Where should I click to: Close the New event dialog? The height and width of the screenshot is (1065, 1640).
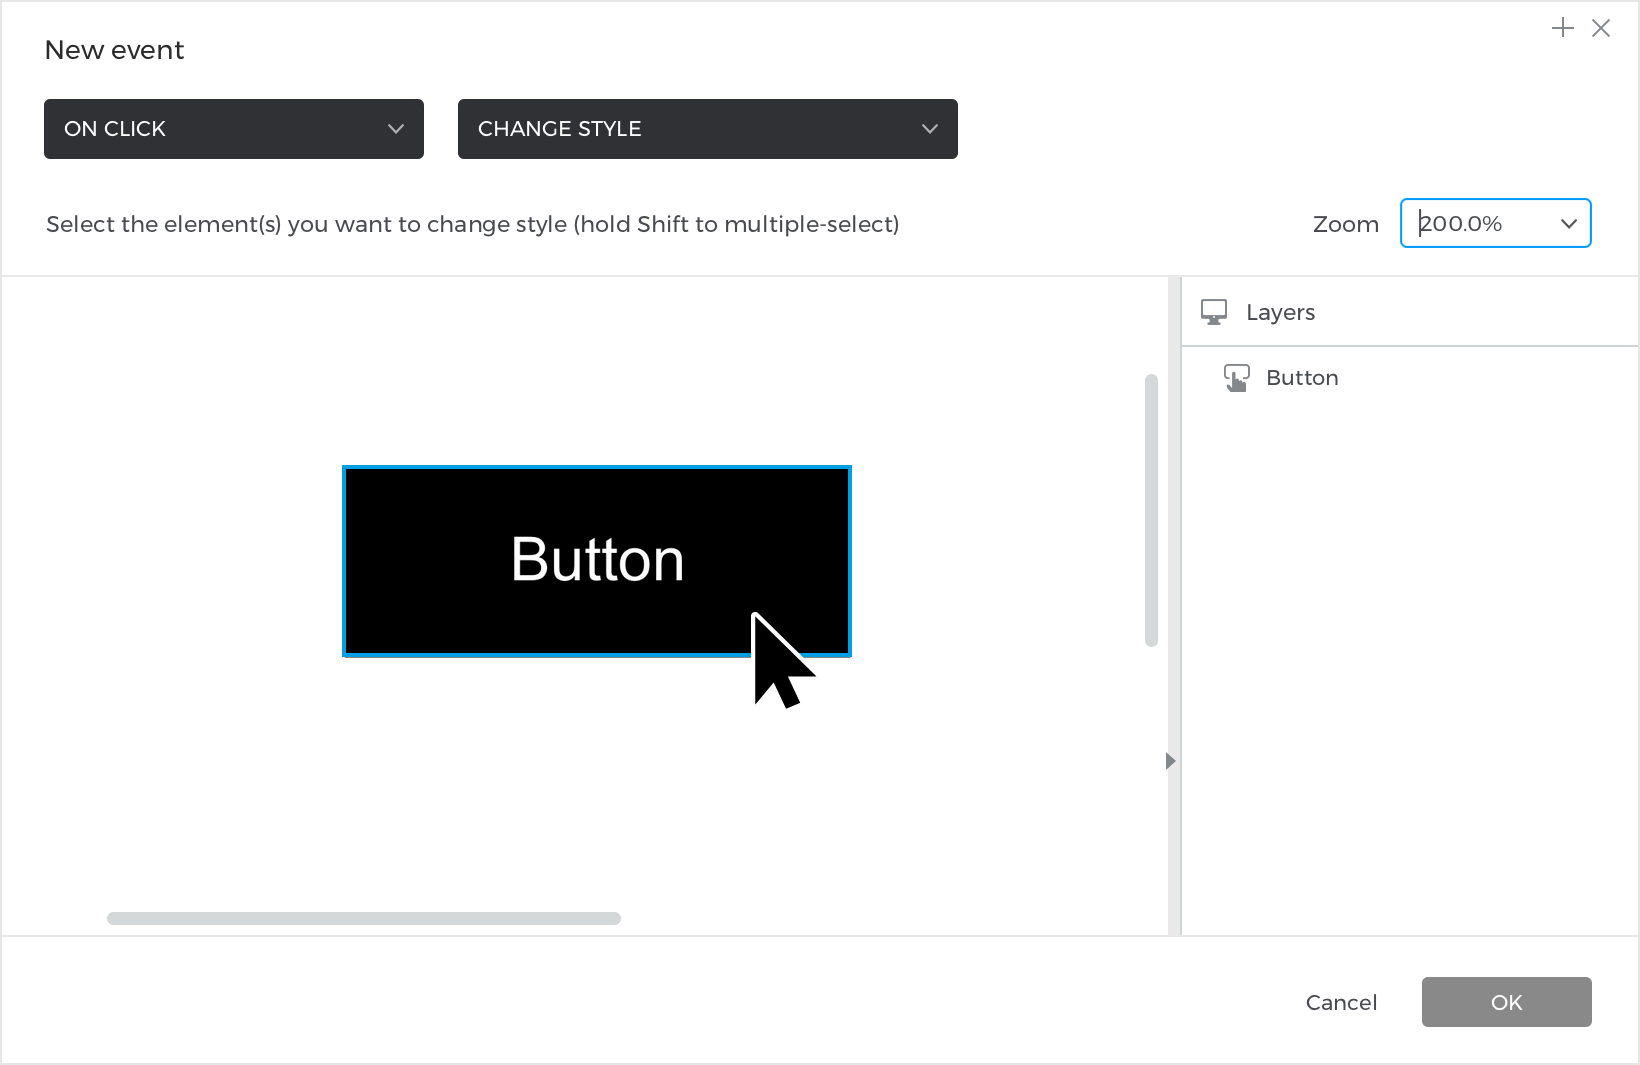[1601, 28]
